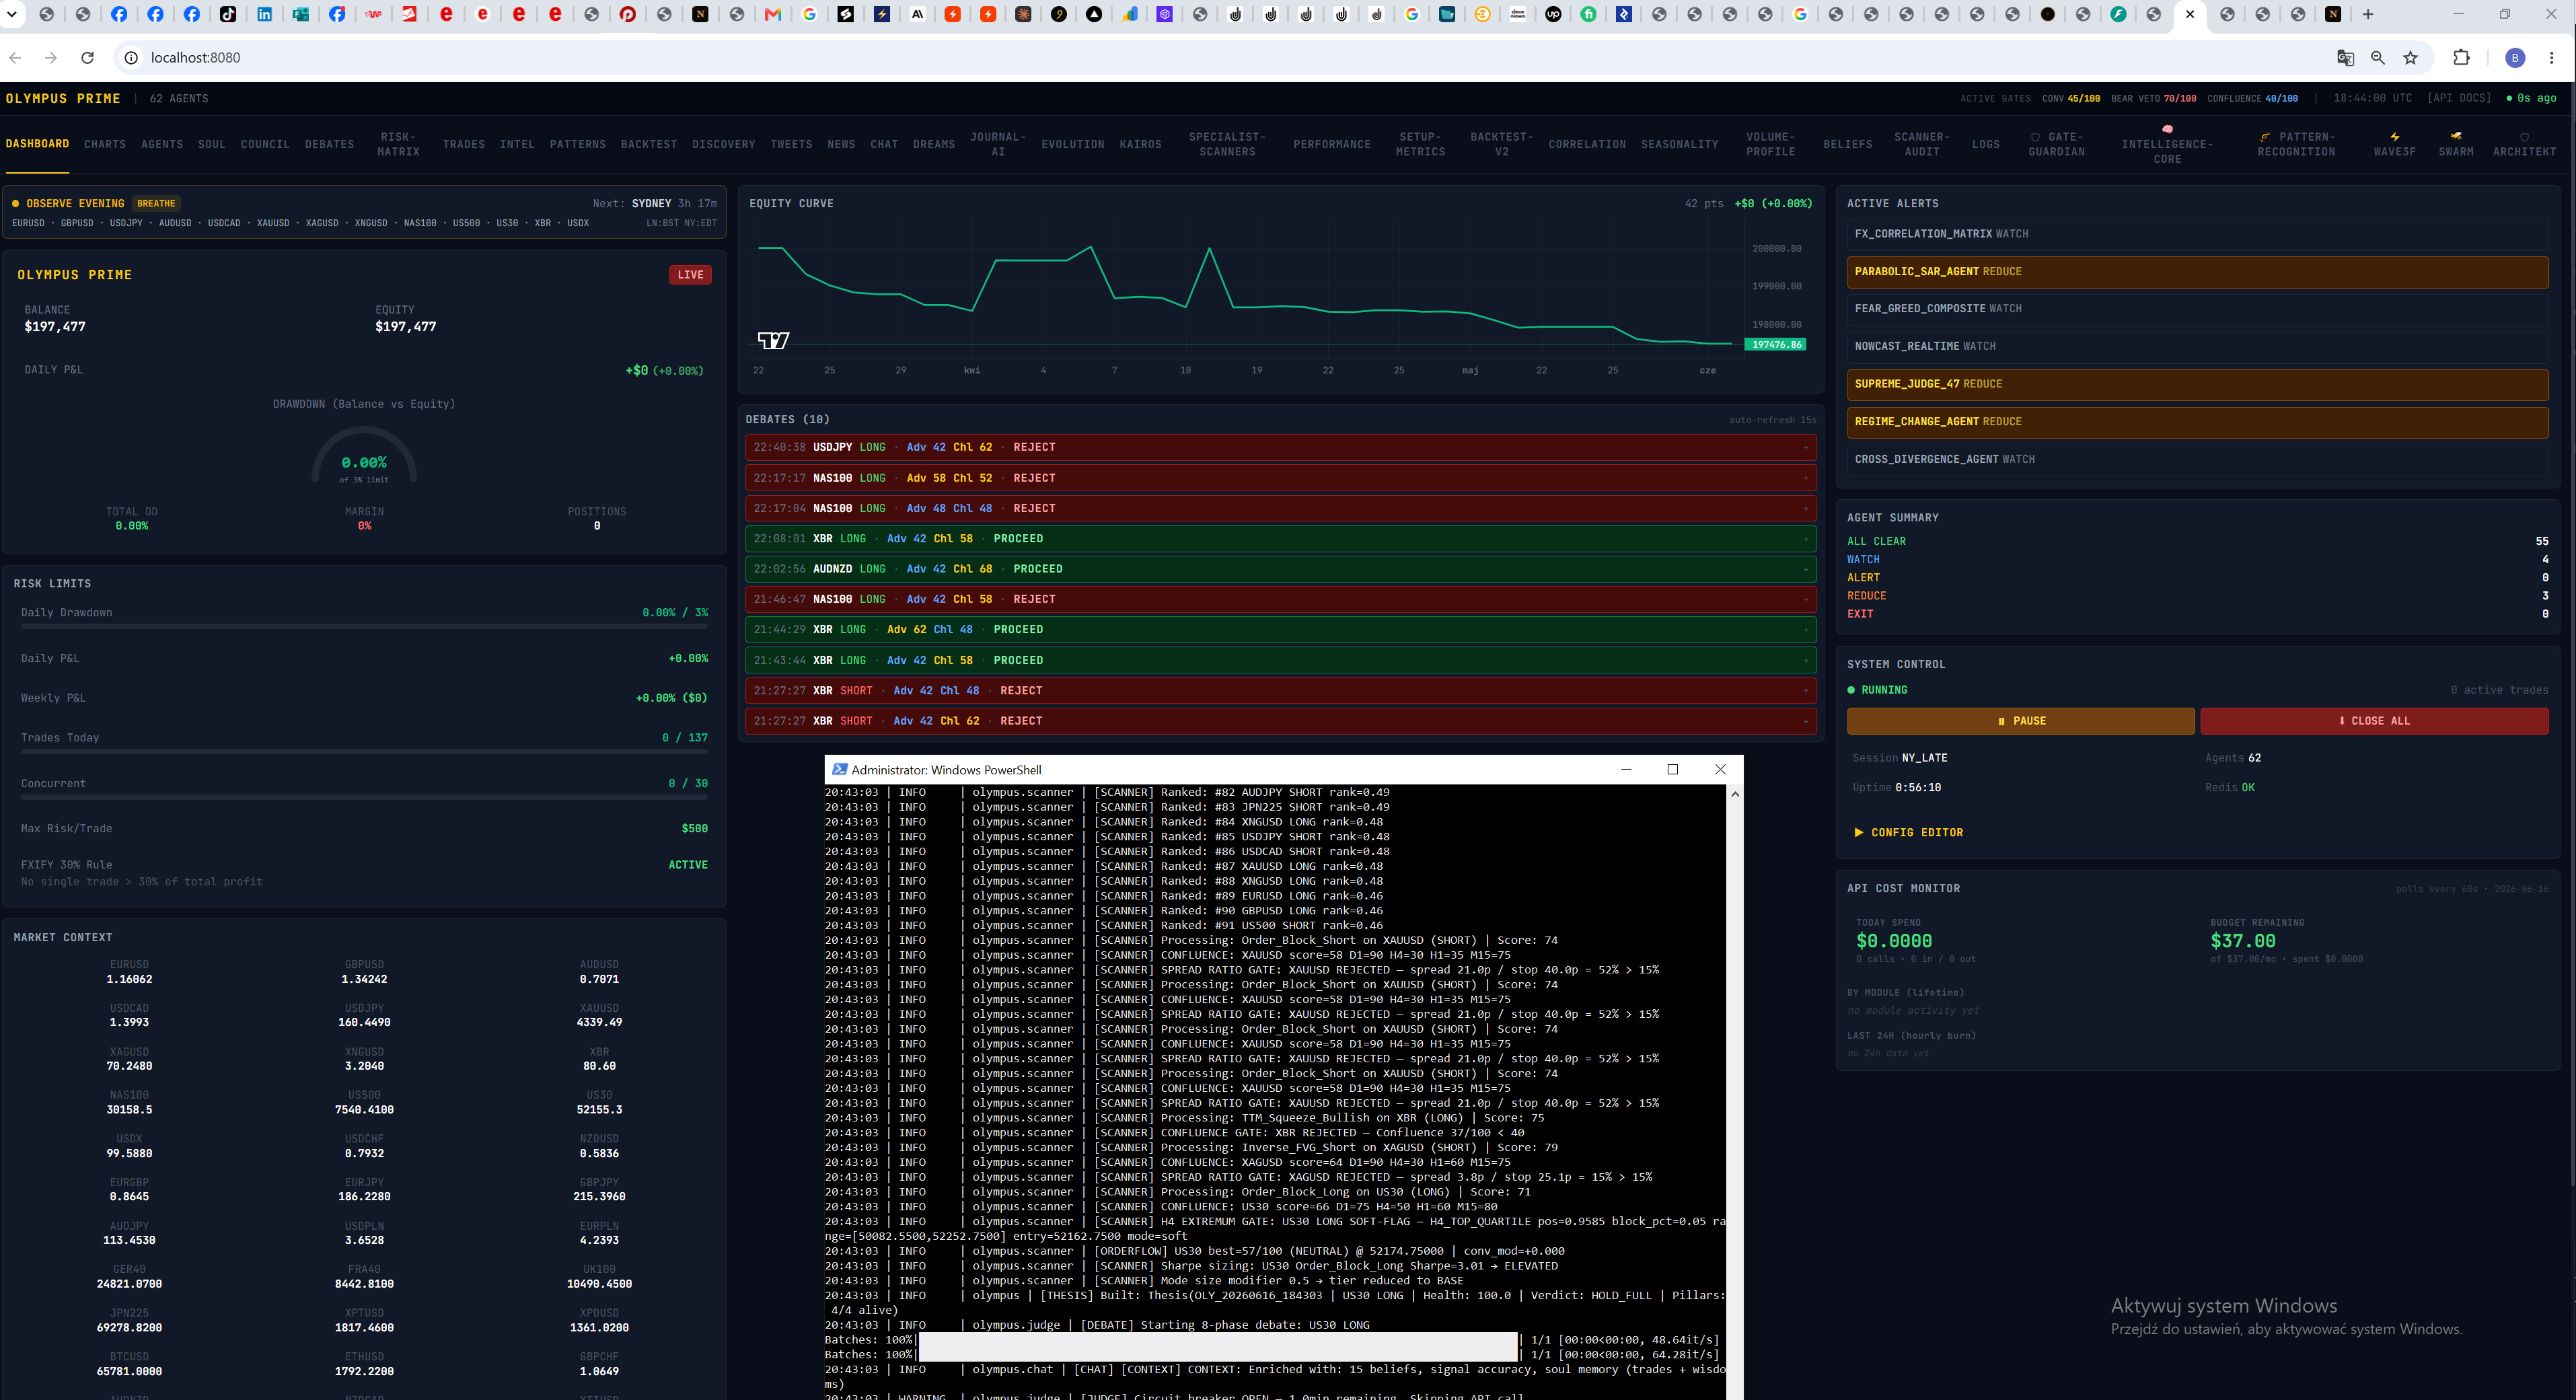The width and height of the screenshot is (2576, 1400).
Task: Switch to the Fiverr browser tab
Action: click(1589, 14)
